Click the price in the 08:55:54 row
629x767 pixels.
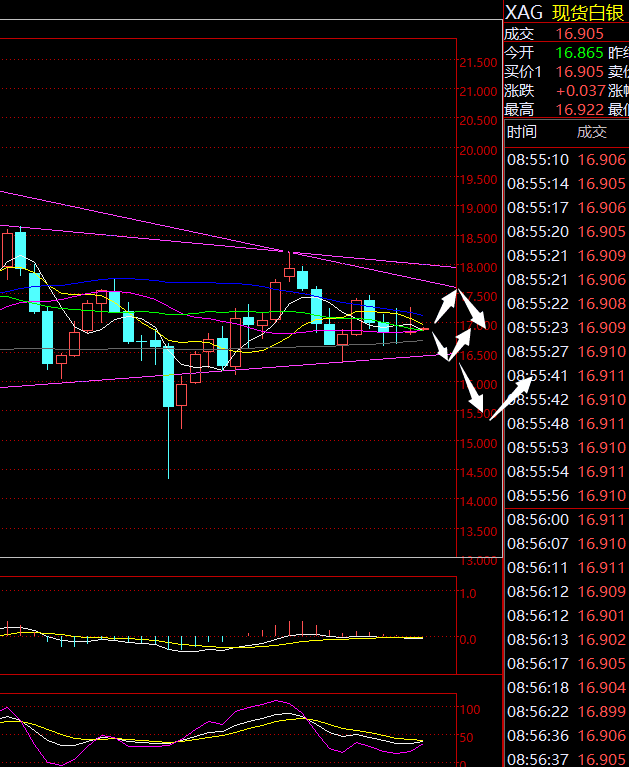602,472
